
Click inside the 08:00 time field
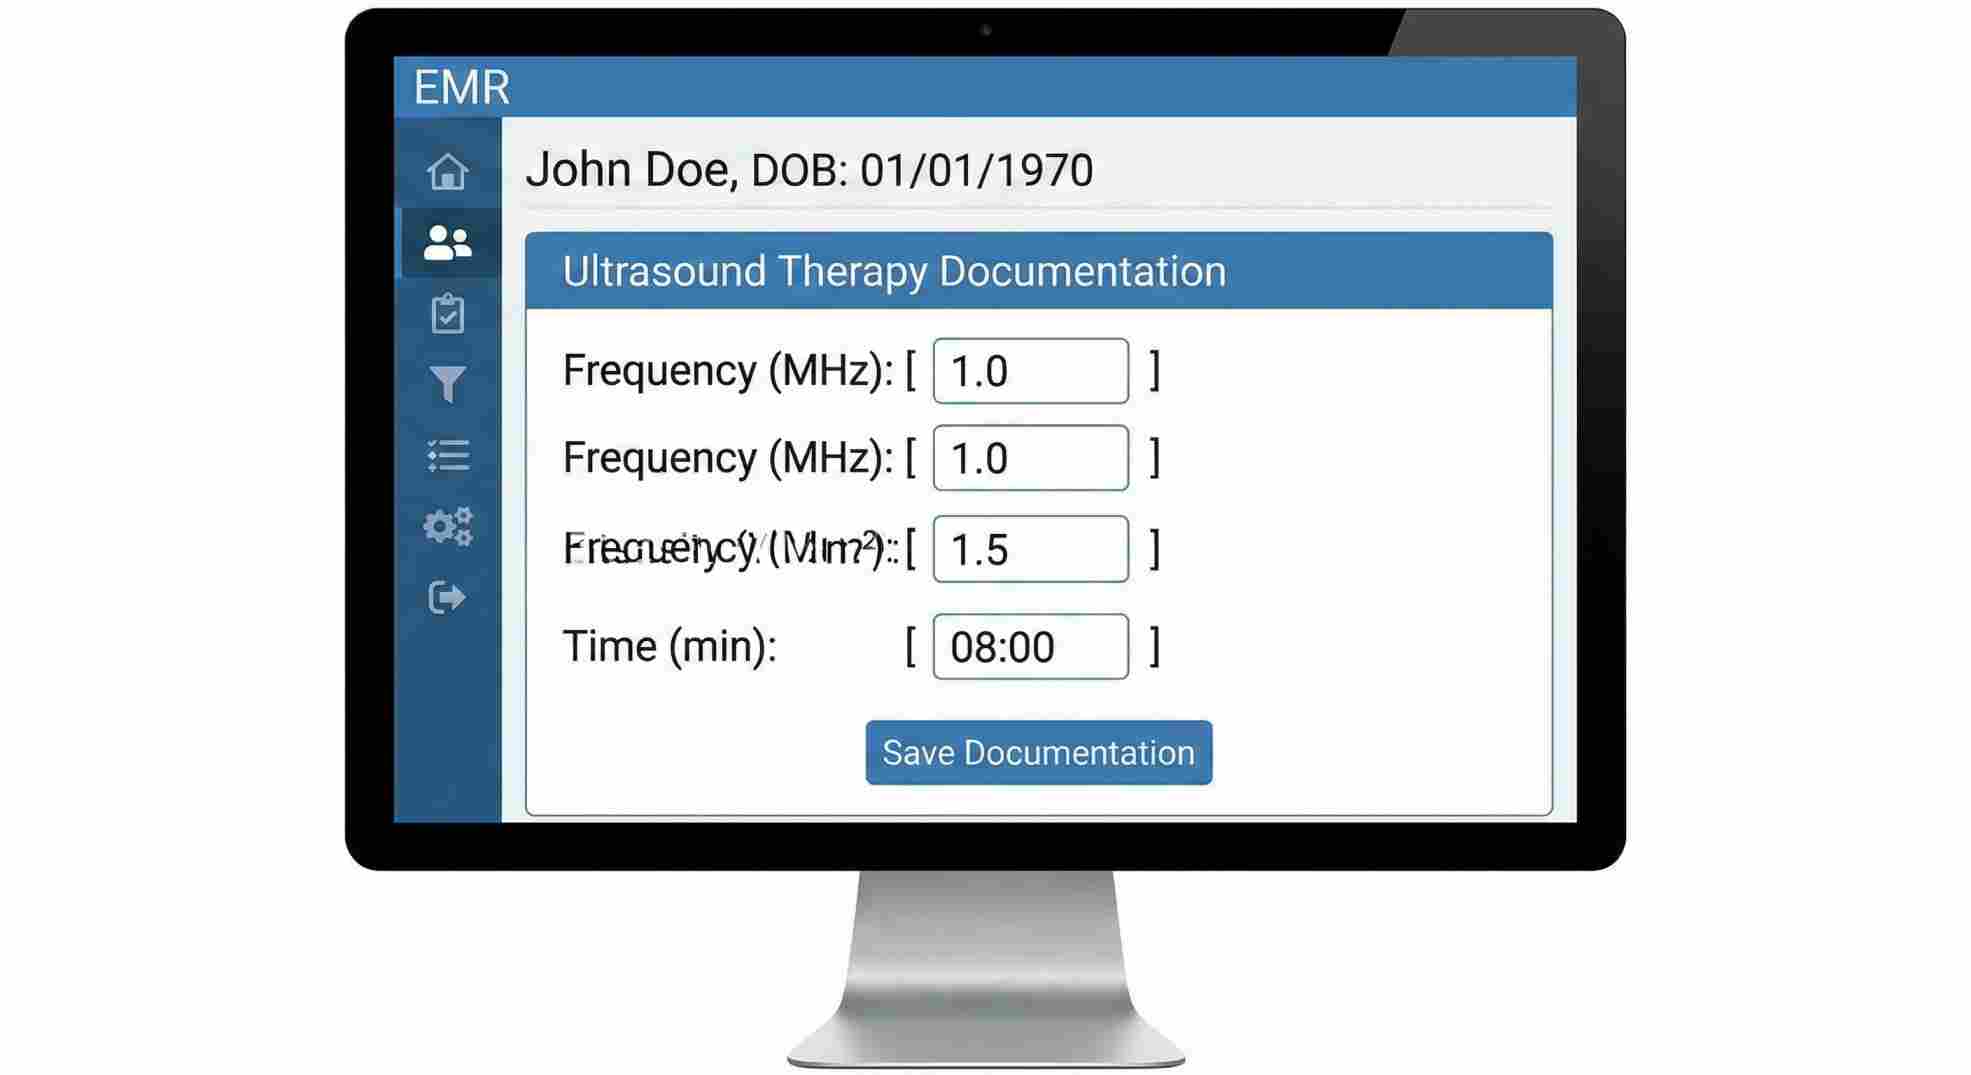1029,647
